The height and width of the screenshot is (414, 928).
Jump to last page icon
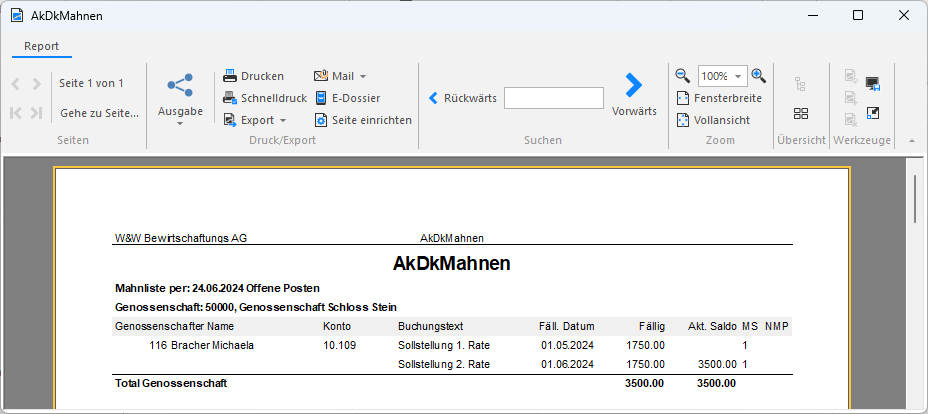[37, 113]
